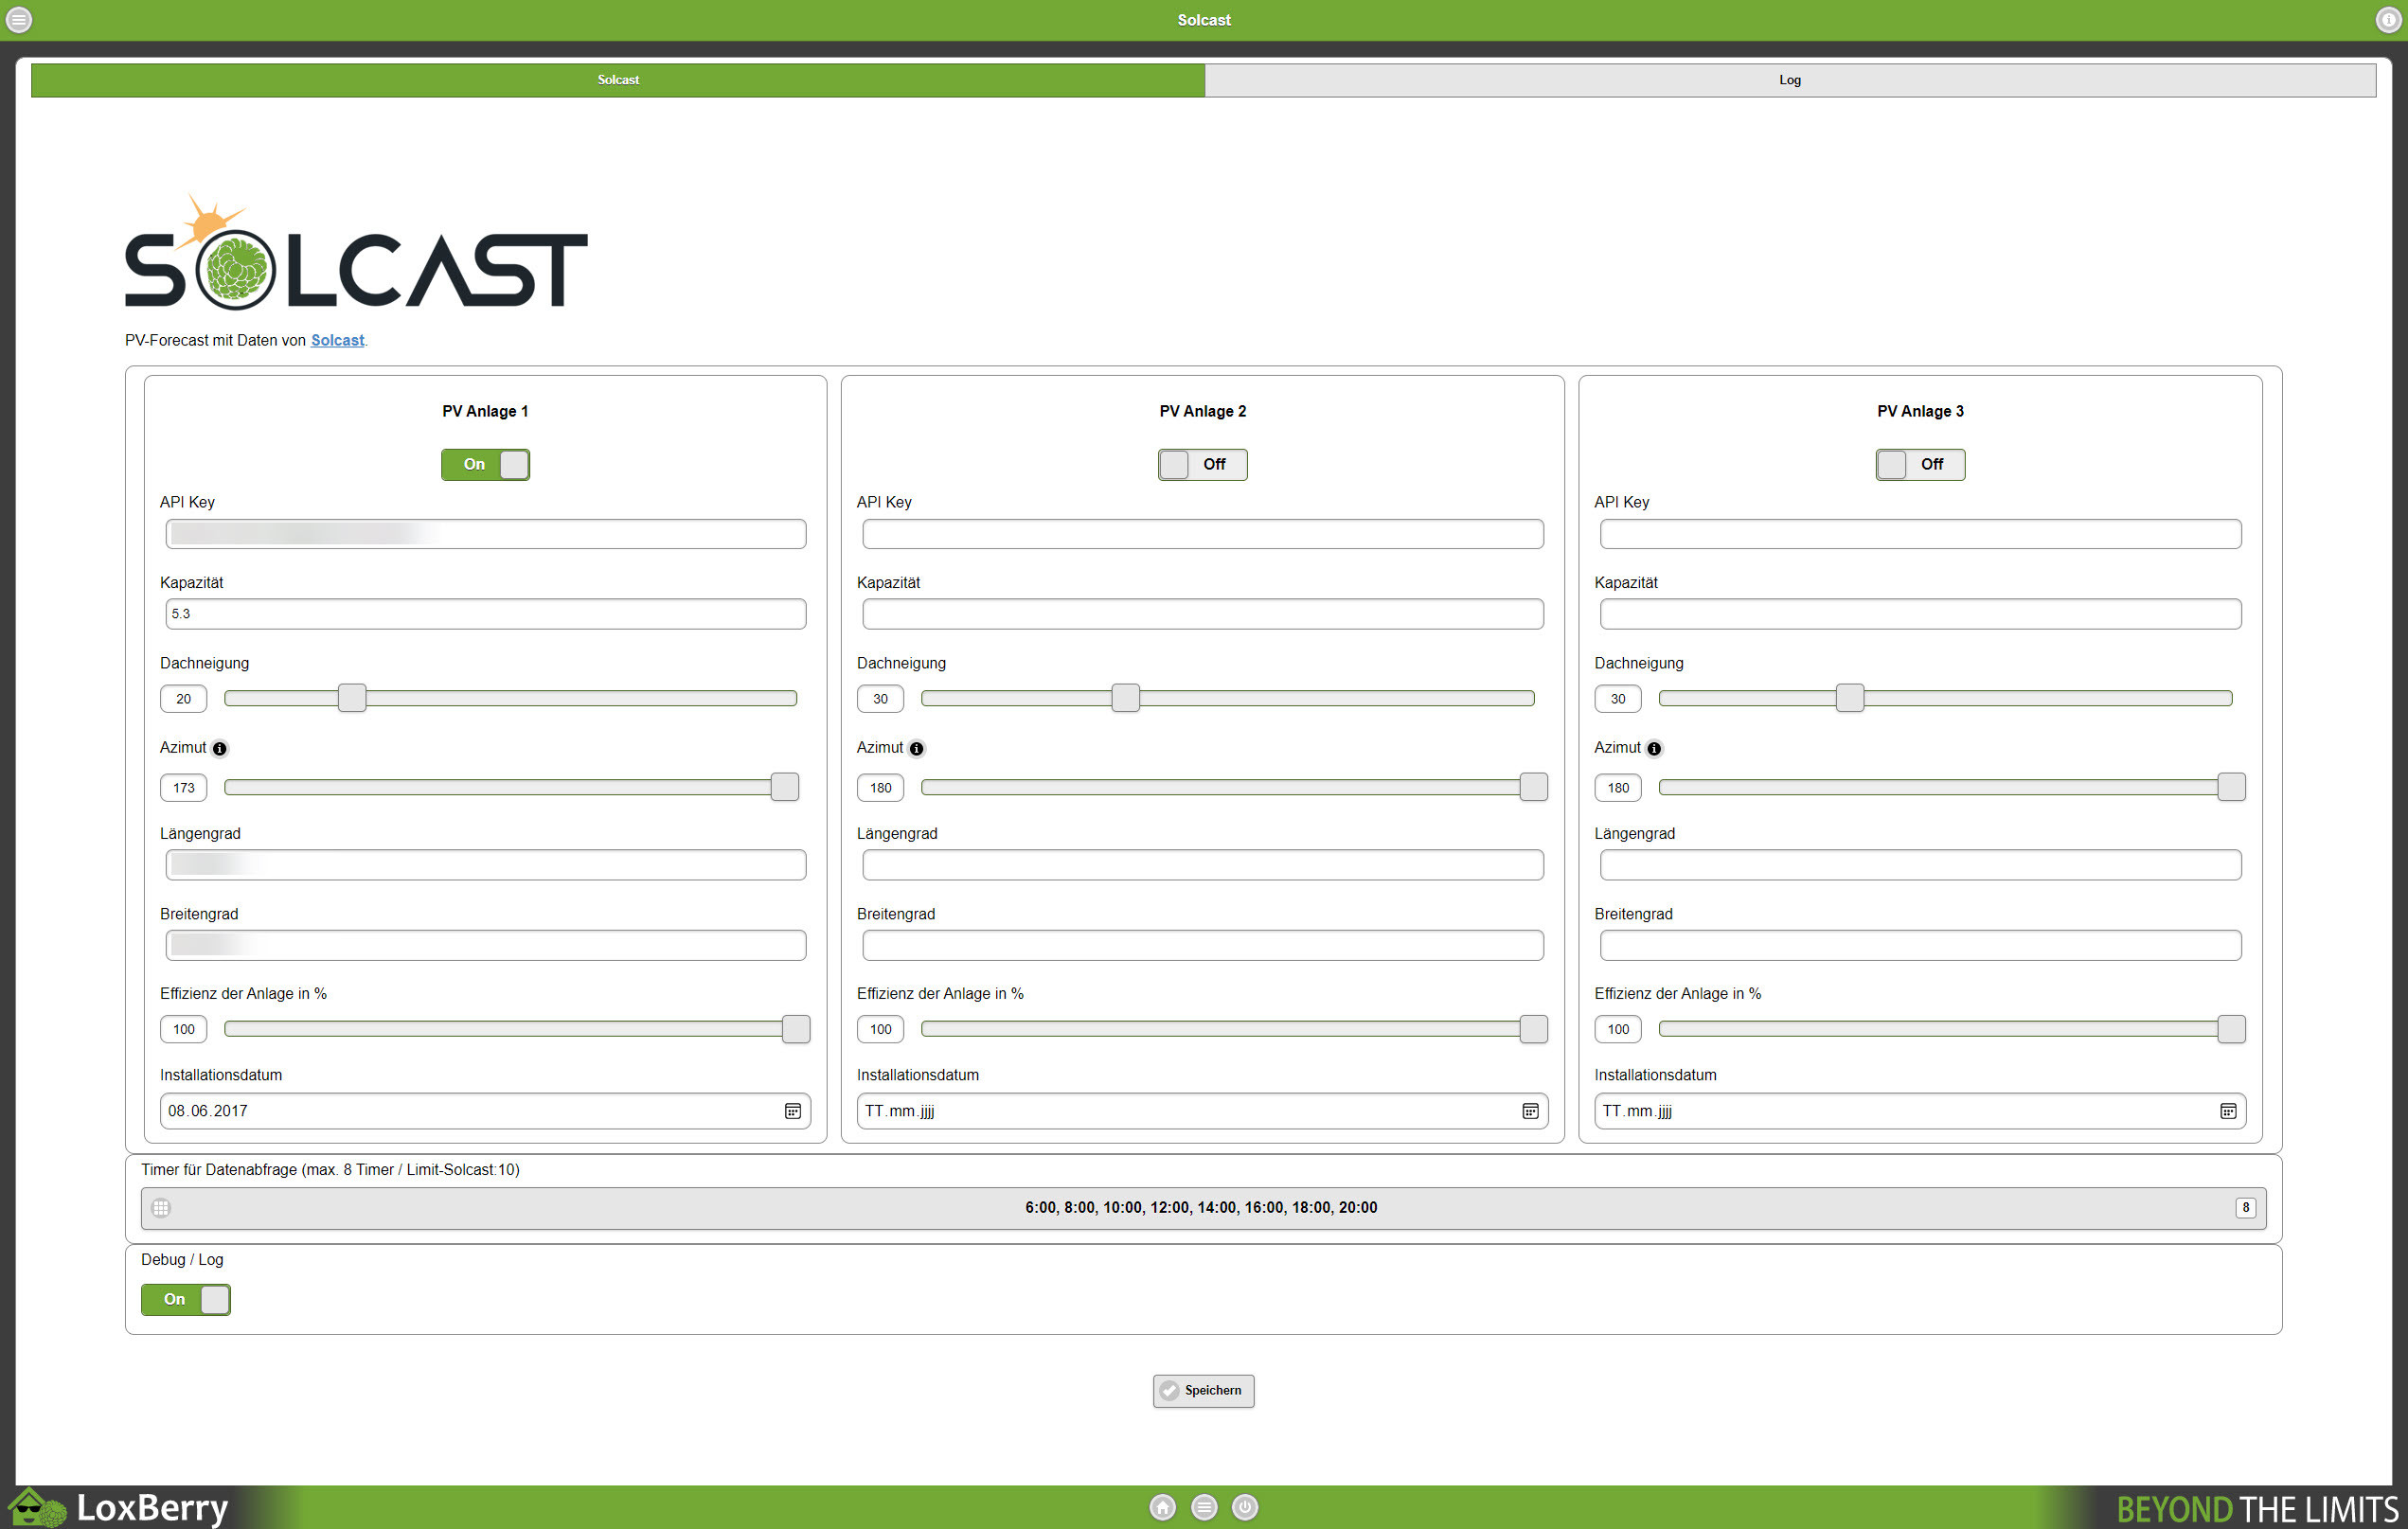Click the Kapazität field showing 5.3
Viewport: 2408px width, 1529px height.
tap(486, 614)
